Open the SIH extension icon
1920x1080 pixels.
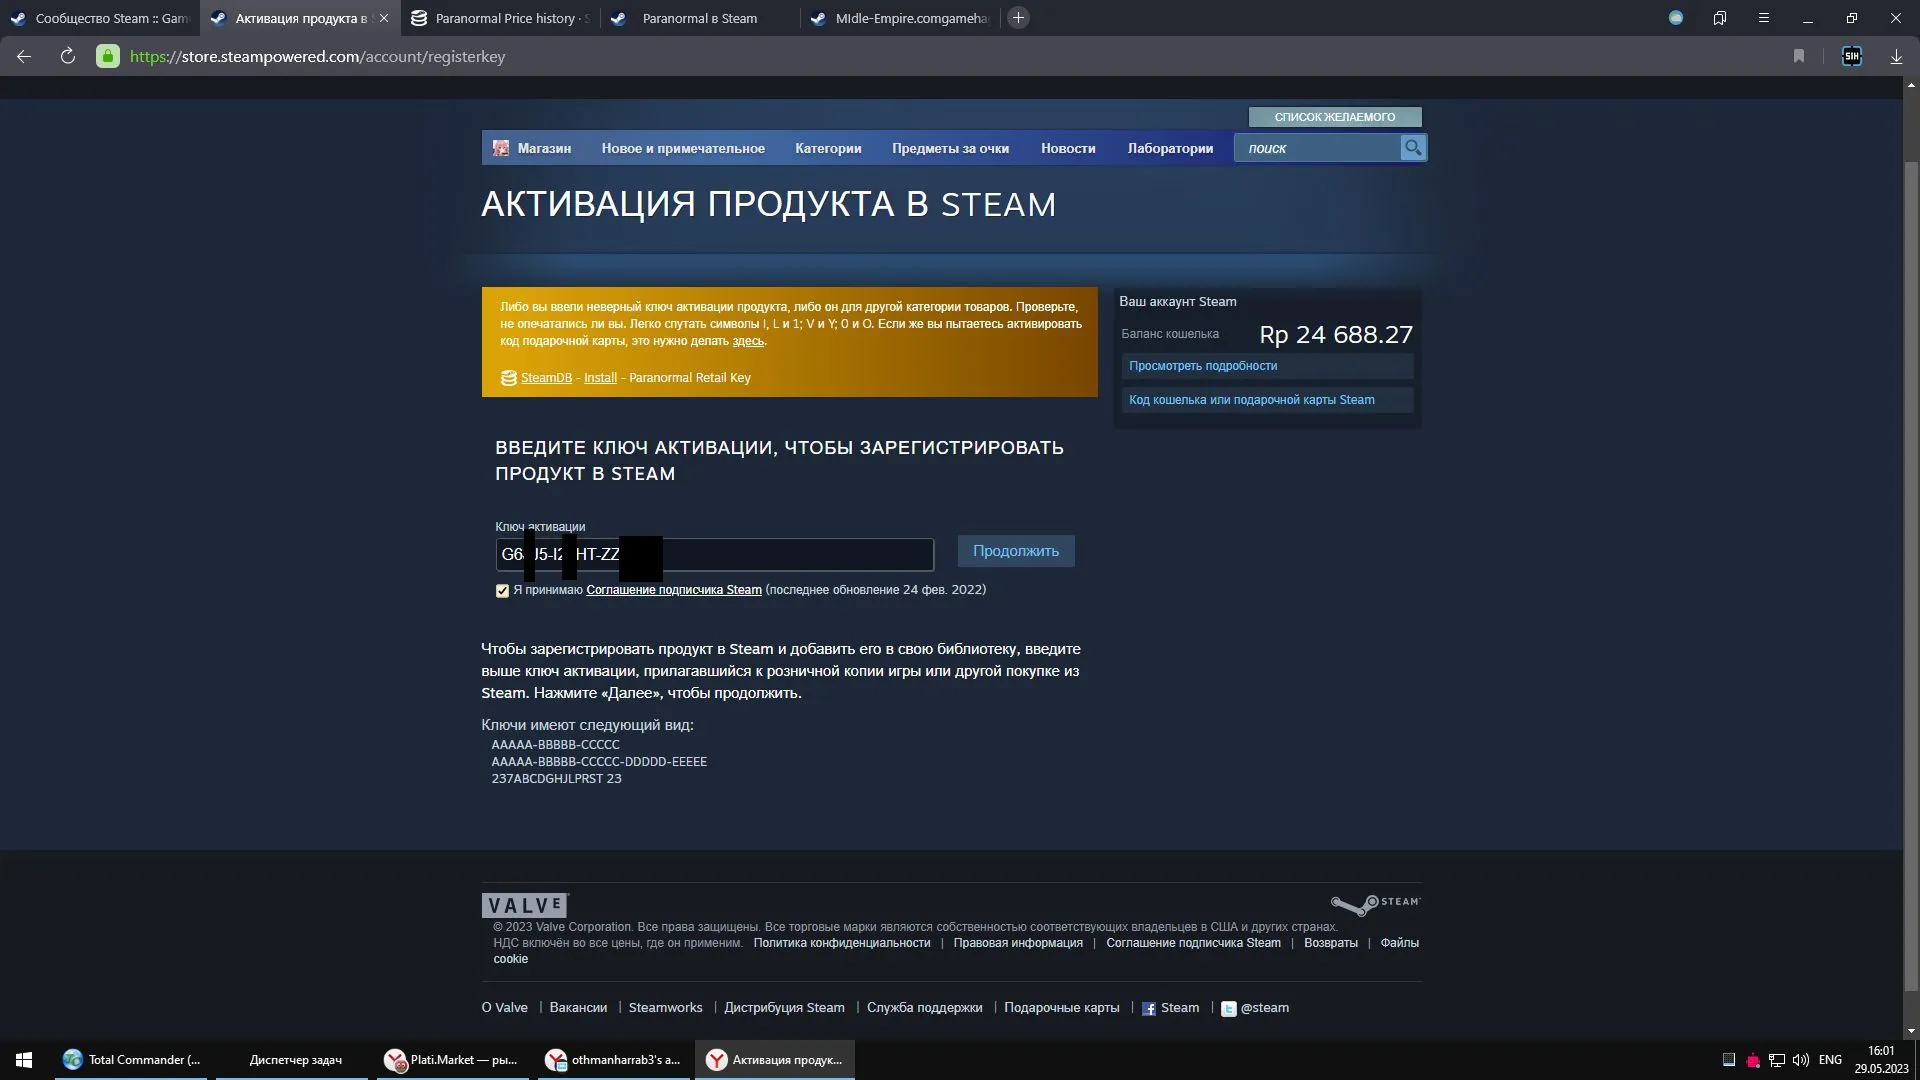click(x=1852, y=57)
